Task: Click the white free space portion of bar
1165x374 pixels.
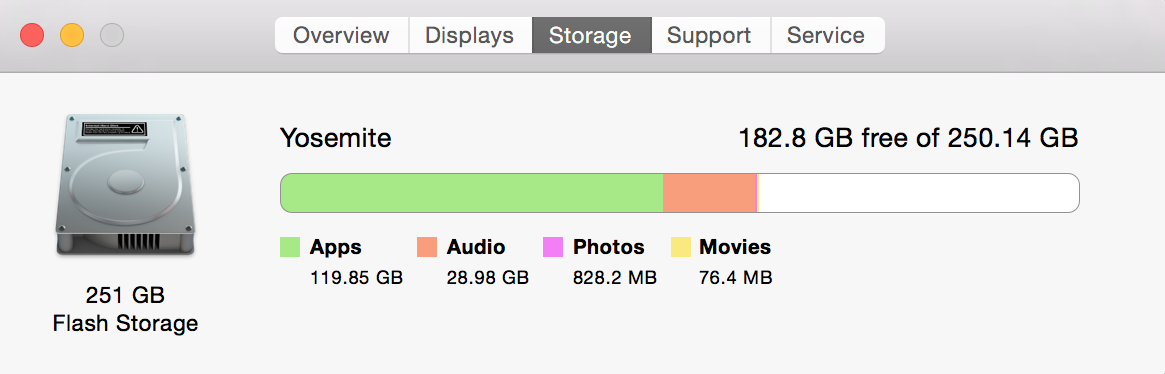Action: [x=918, y=193]
